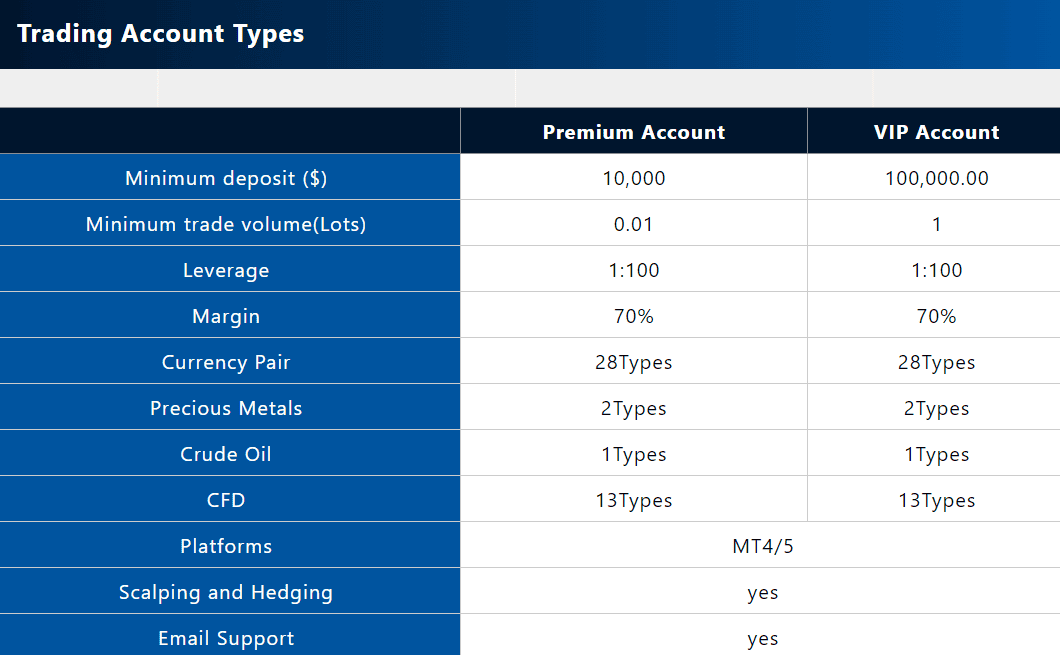Click the 'CFD' row label
This screenshot has height=655, width=1060.
pyautogui.click(x=226, y=500)
